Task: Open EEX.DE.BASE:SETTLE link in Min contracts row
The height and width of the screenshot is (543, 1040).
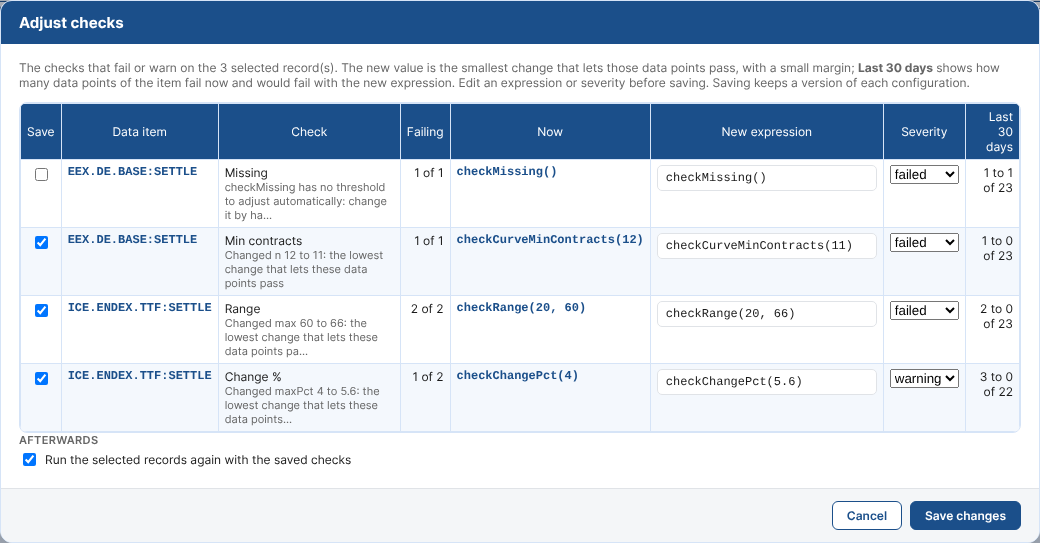Action: pyautogui.click(x=132, y=239)
